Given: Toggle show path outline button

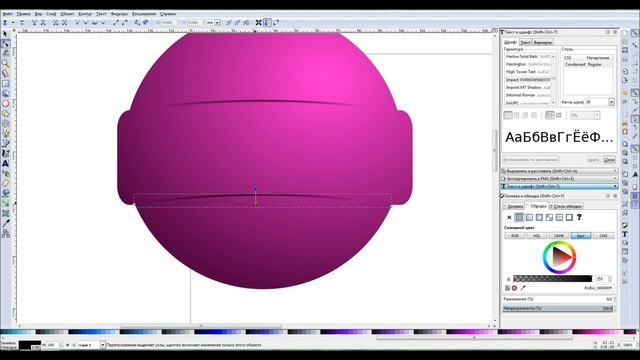Looking at the screenshot, I should click(276, 23).
